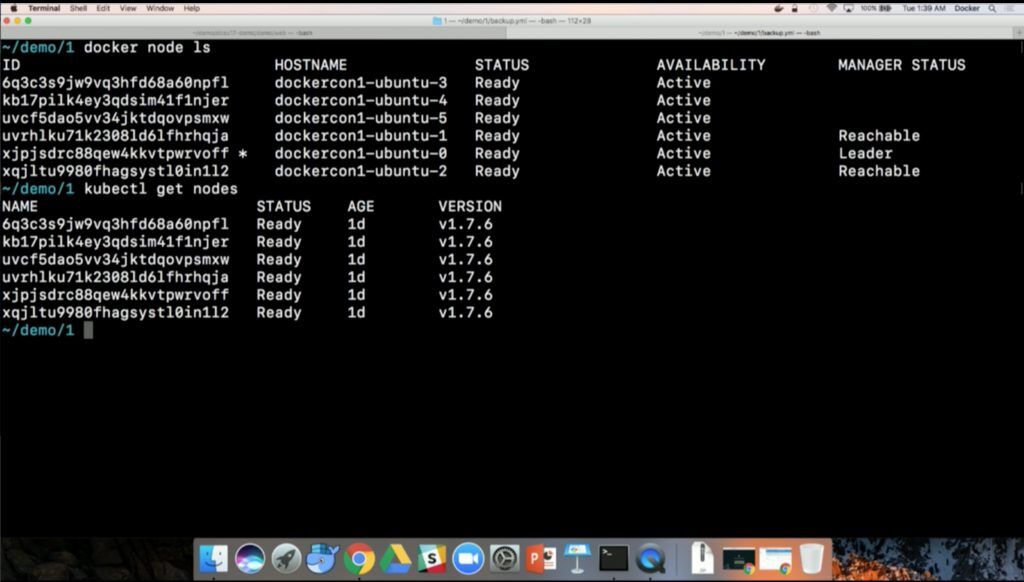Click the Docker user name in menu bar
This screenshot has width=1024, height=582.
(967, 8)
